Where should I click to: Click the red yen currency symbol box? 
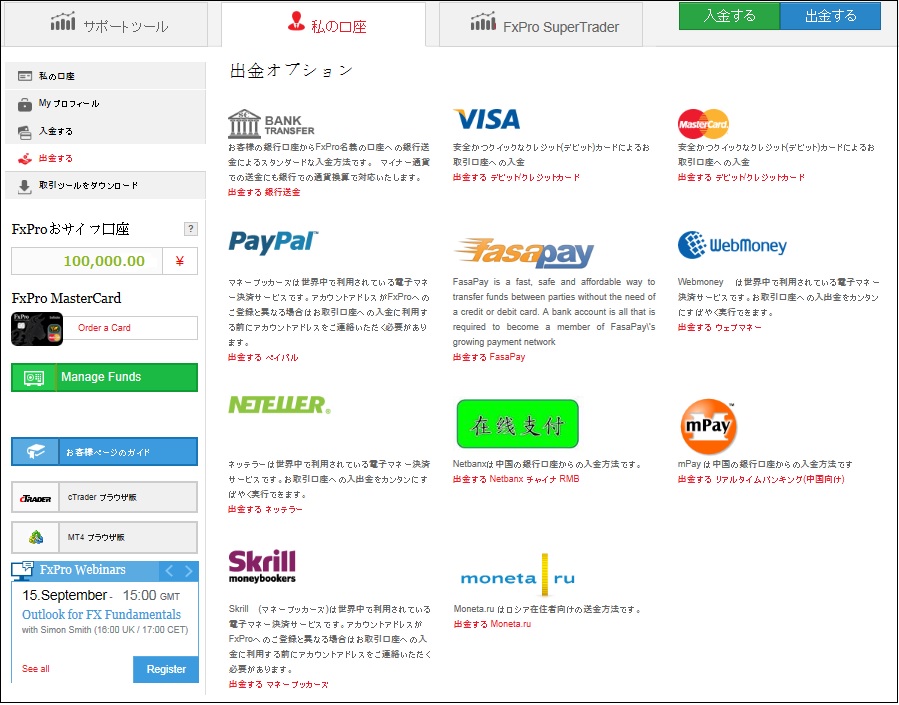(180, 261)
